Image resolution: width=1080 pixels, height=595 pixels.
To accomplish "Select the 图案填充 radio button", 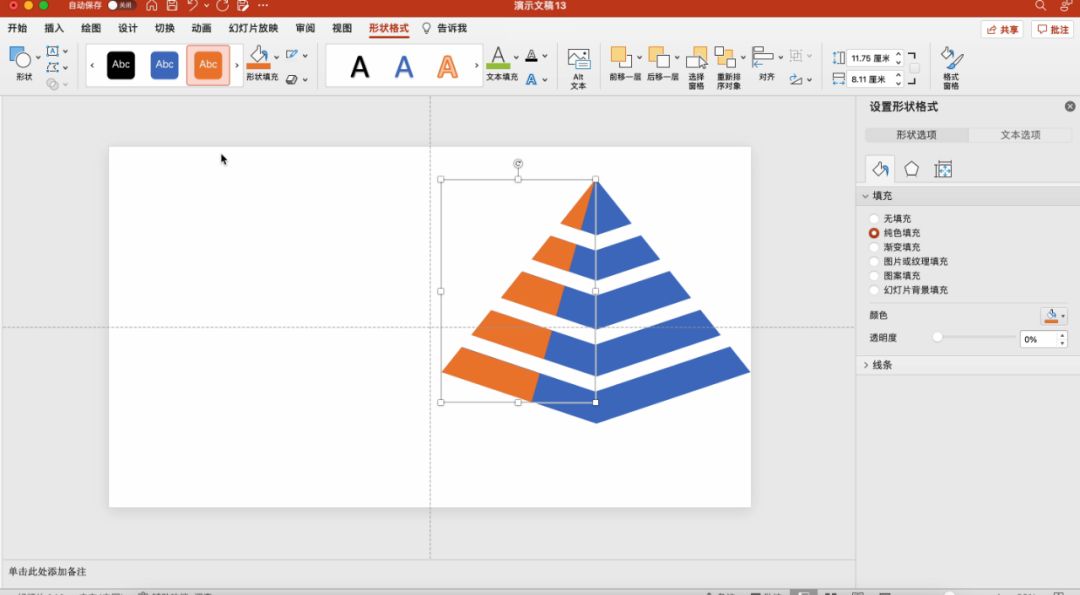I will click(x=874, y=276).
